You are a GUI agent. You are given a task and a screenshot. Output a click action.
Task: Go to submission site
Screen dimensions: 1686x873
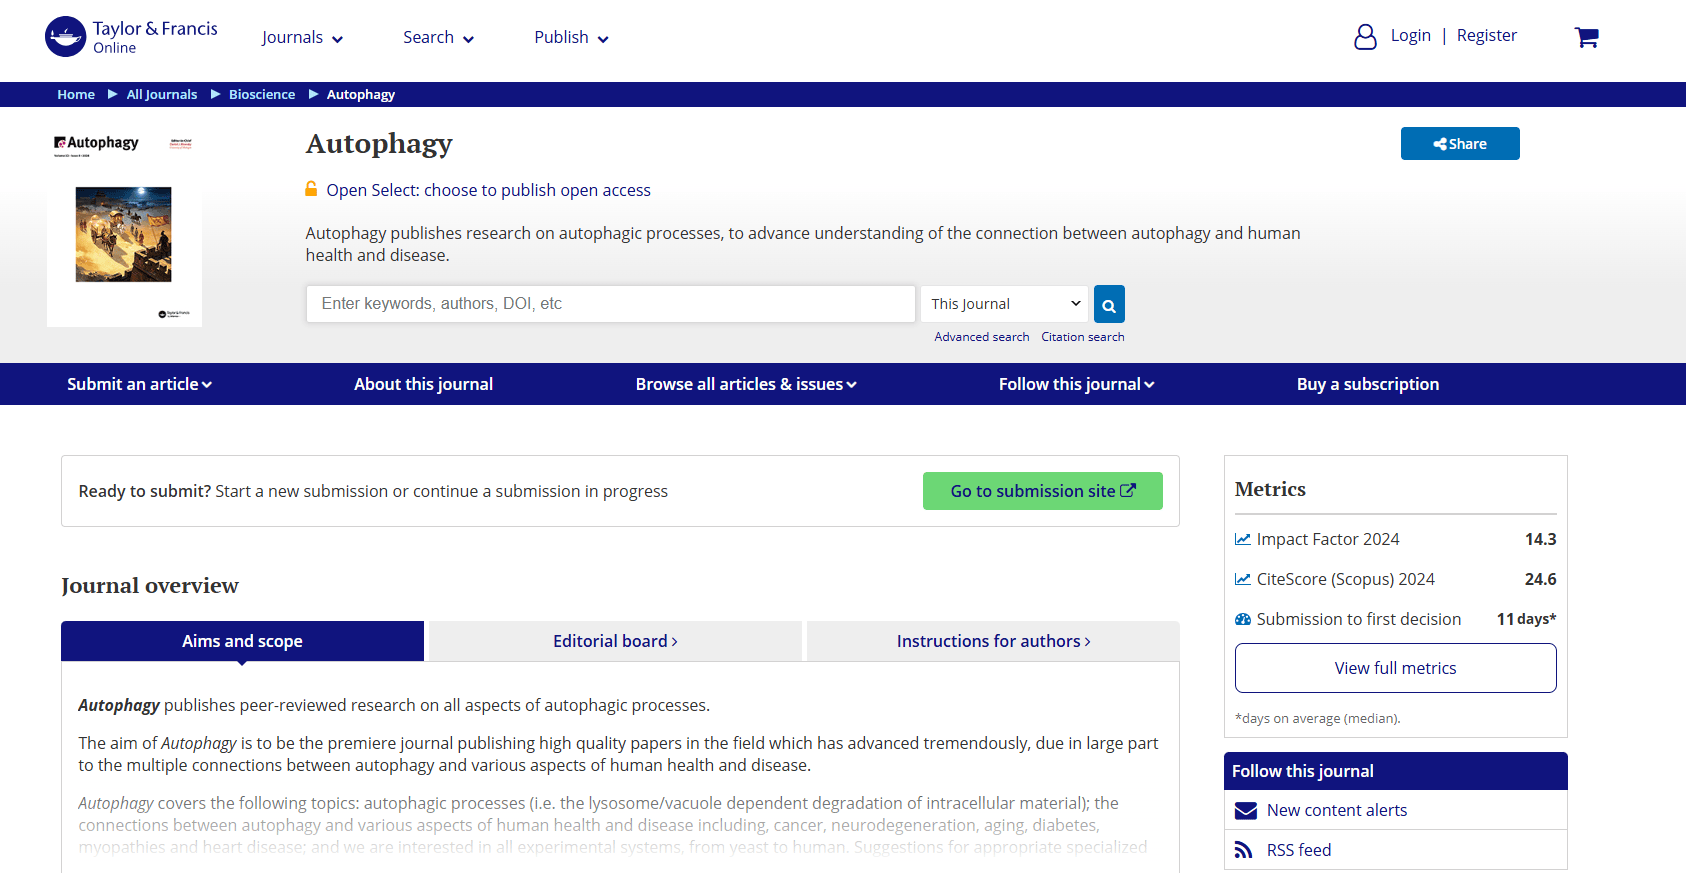tap(1043, 491)
